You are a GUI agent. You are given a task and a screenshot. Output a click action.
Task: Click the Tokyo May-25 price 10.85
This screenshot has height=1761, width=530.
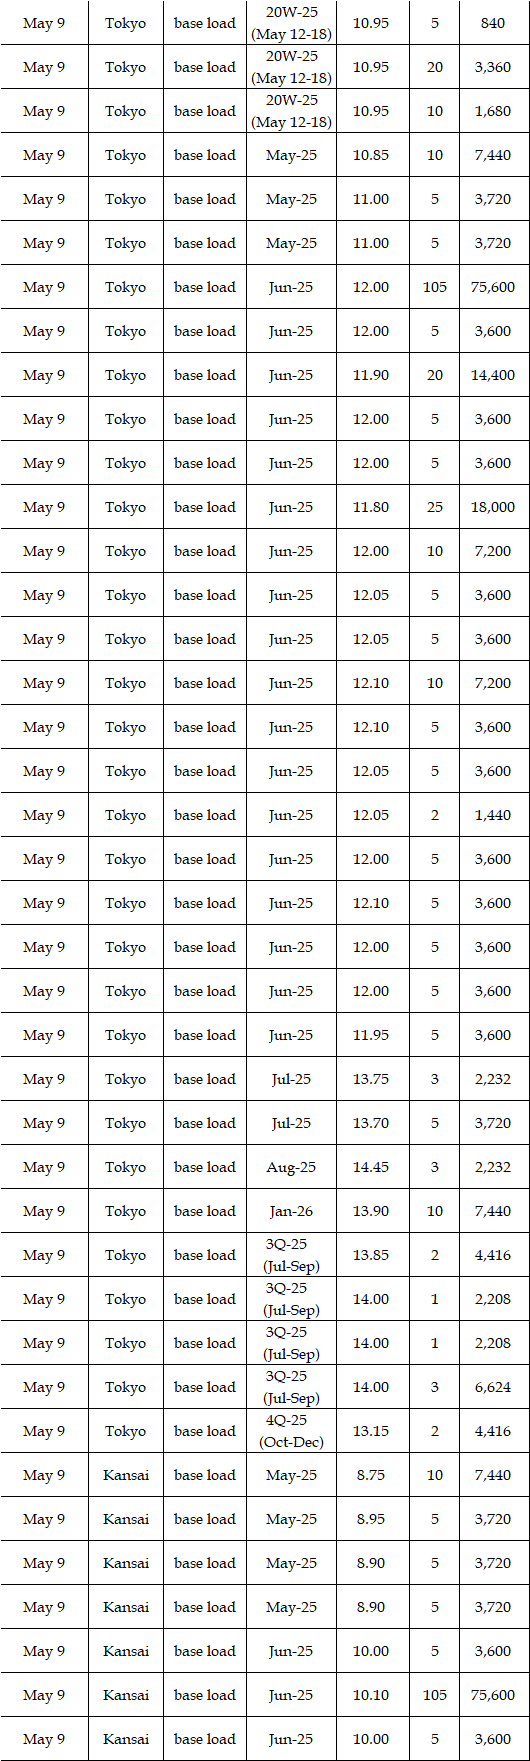click(x=371, y=155)
